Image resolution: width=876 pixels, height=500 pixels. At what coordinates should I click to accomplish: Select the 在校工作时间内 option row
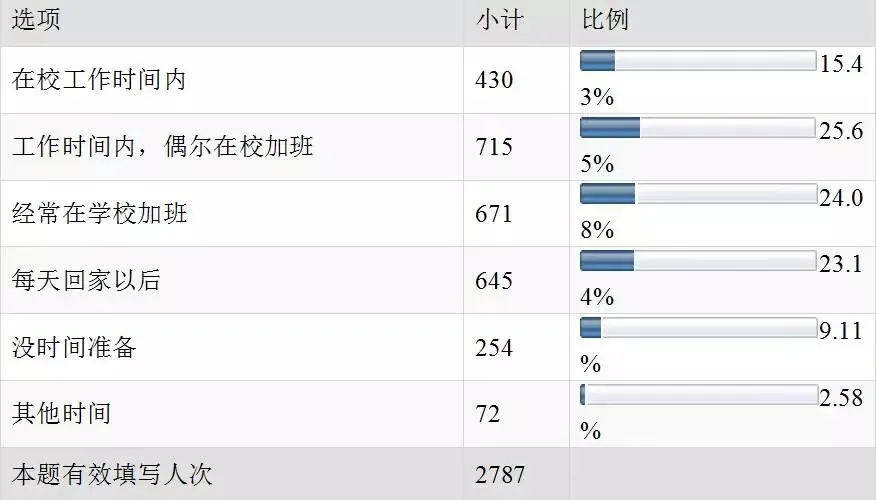coord(99,80)
